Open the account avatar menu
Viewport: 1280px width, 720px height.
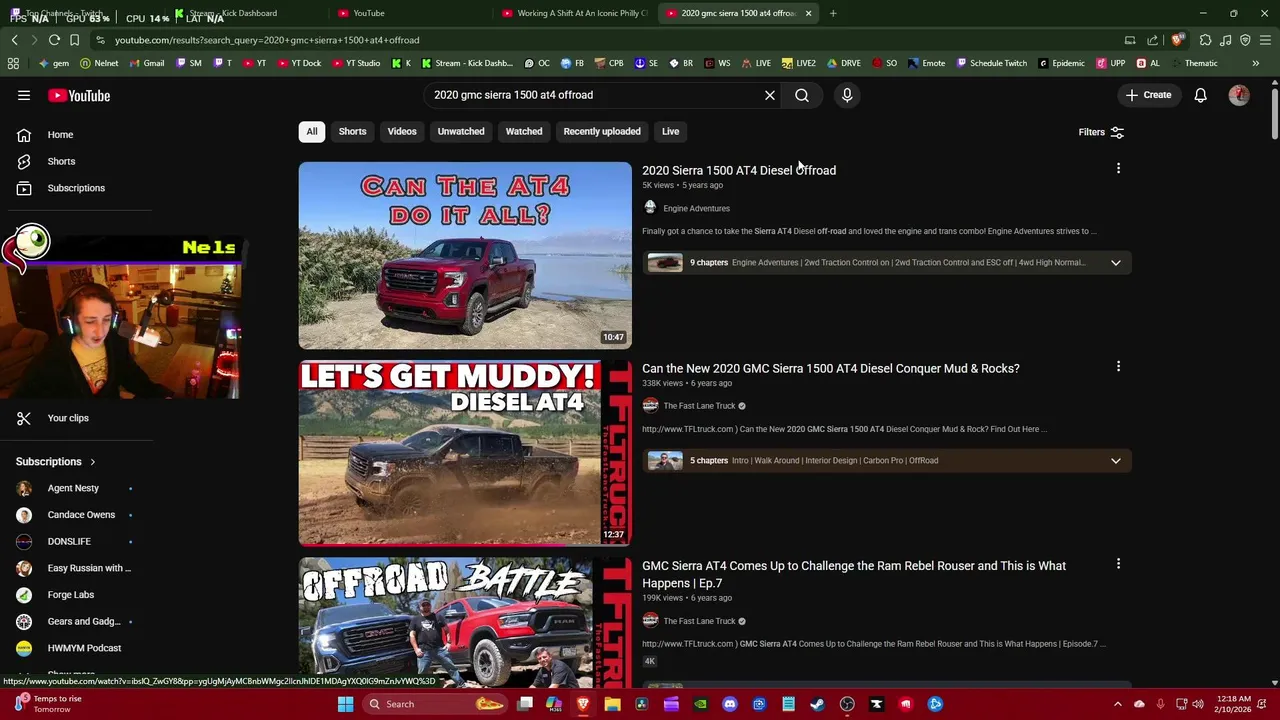[x=1239, y=95]
